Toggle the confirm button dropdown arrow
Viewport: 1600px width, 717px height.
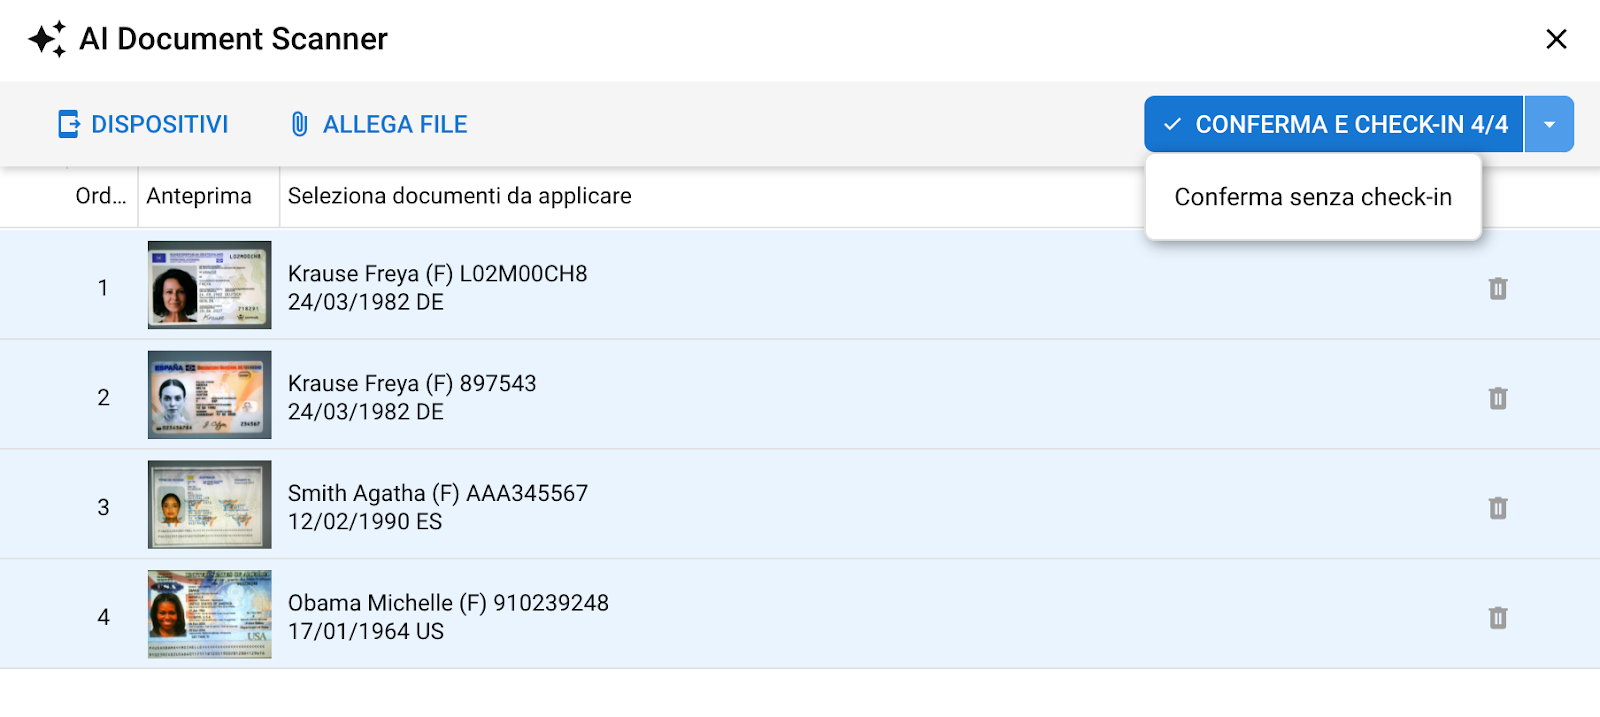click(x=1549, y=125)
